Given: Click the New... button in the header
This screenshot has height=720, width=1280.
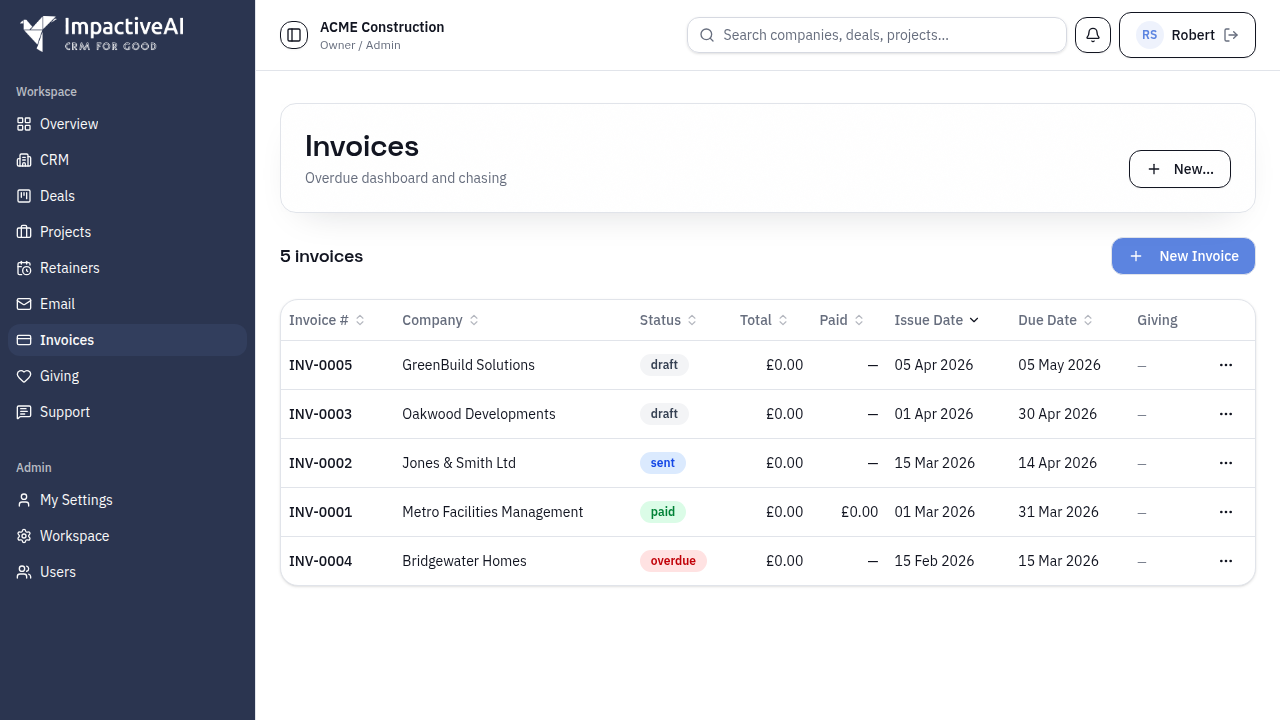Looking at the screenshot, I should pyautogui.click(x=1179, y=169).
